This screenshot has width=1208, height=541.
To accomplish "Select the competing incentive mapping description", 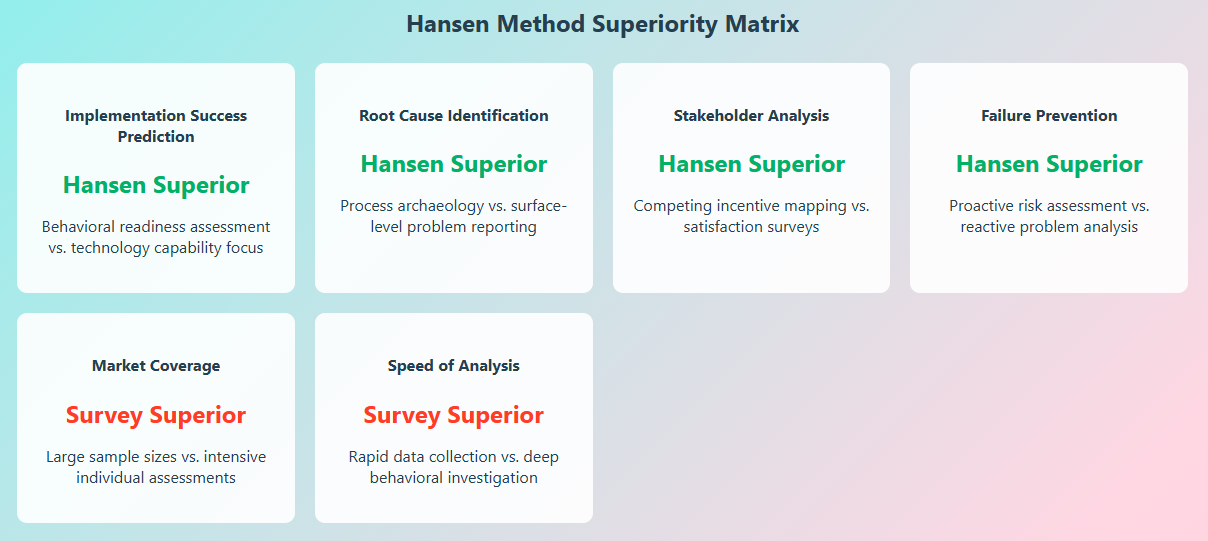I will point(751,216).
